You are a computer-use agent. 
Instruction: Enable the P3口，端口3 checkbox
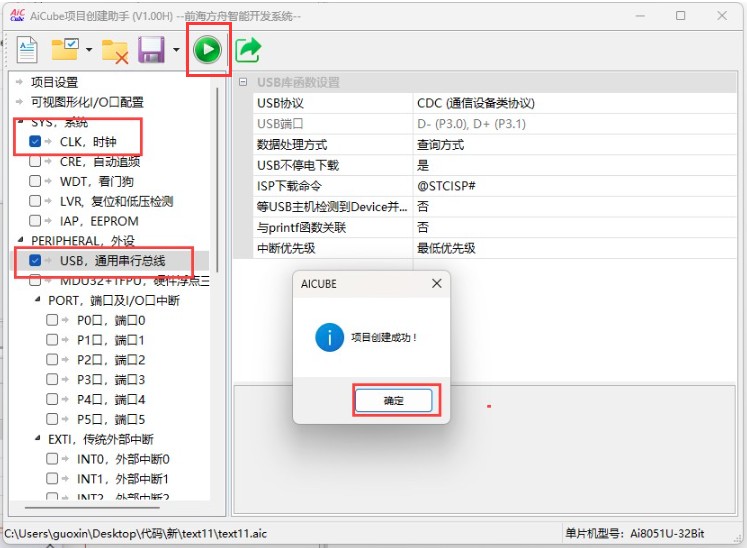(52, 380)
